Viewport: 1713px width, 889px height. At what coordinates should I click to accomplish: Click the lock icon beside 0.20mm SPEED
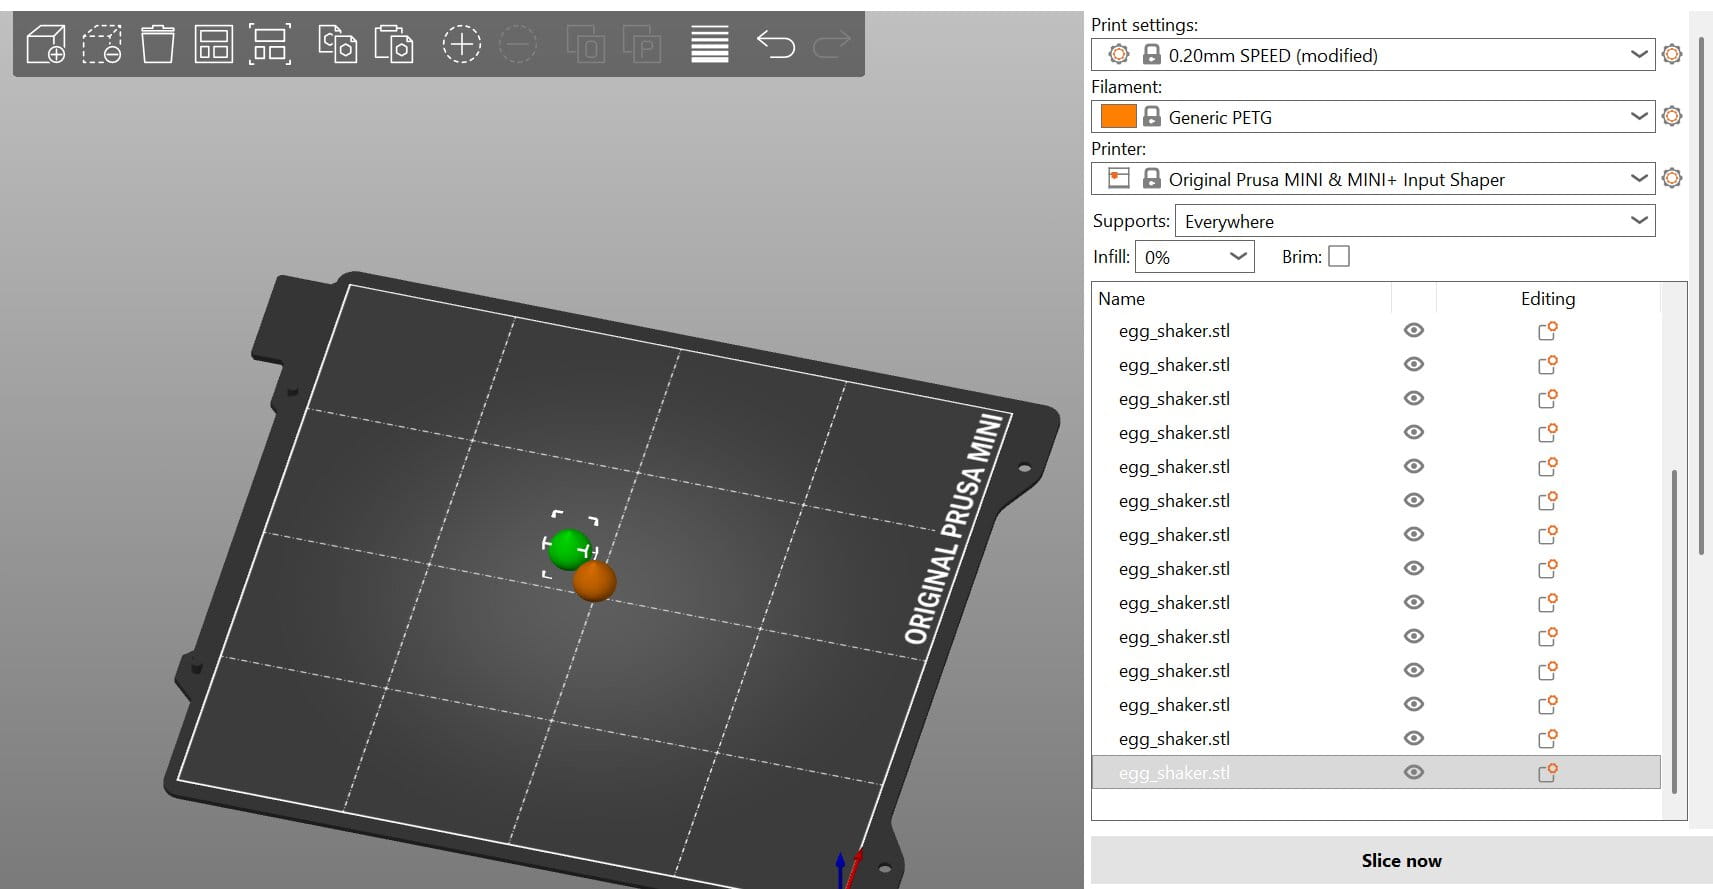[x=1152, y=54]
